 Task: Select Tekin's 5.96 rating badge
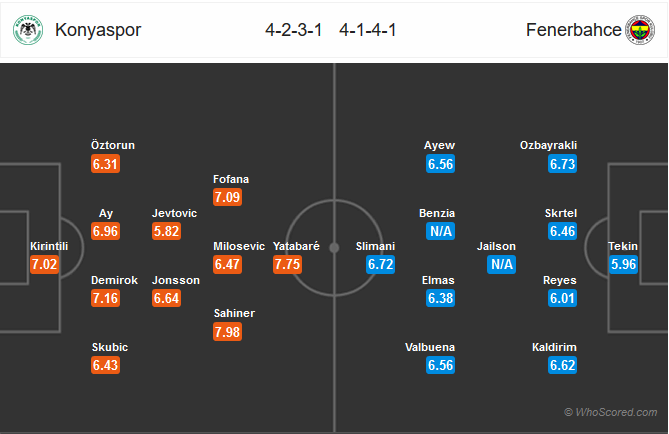(623, 264)
